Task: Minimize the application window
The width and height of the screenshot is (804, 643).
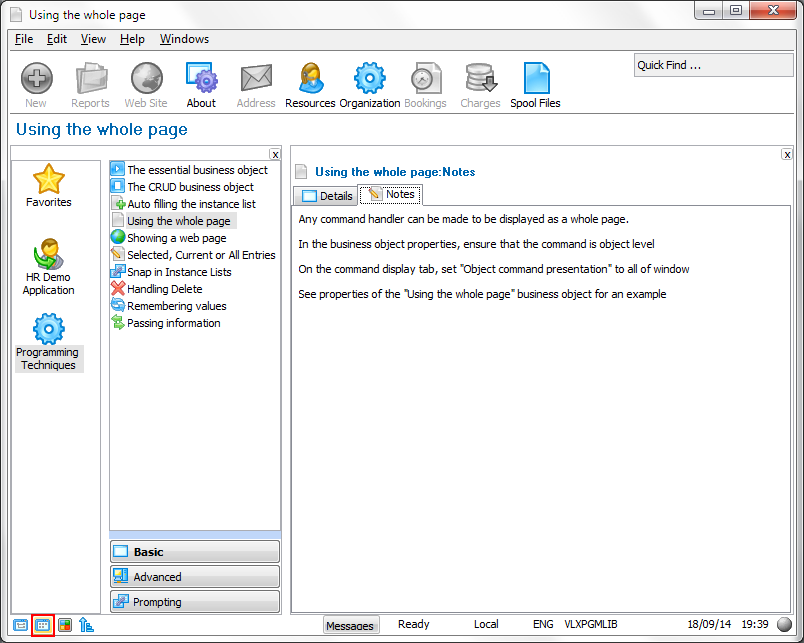Action: coord(709,11)
